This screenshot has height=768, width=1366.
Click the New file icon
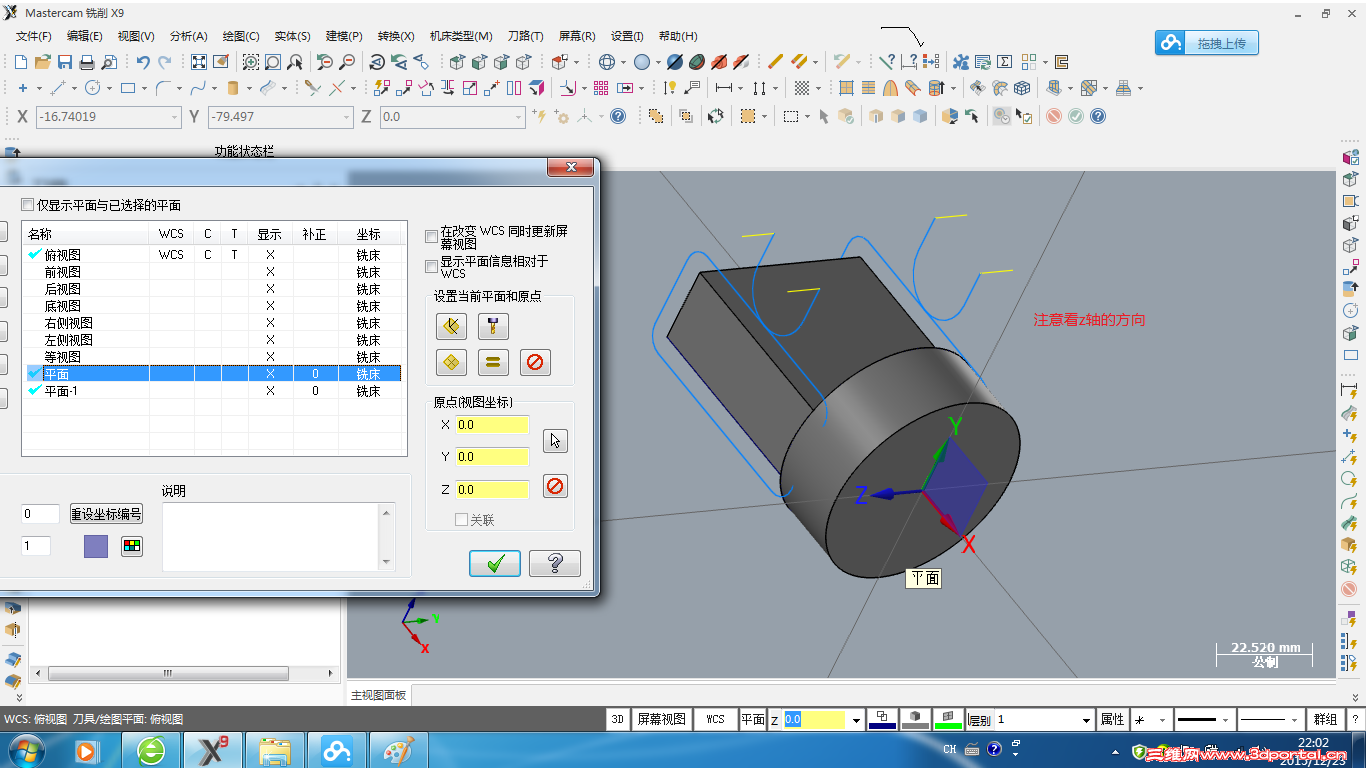(22, 62)
